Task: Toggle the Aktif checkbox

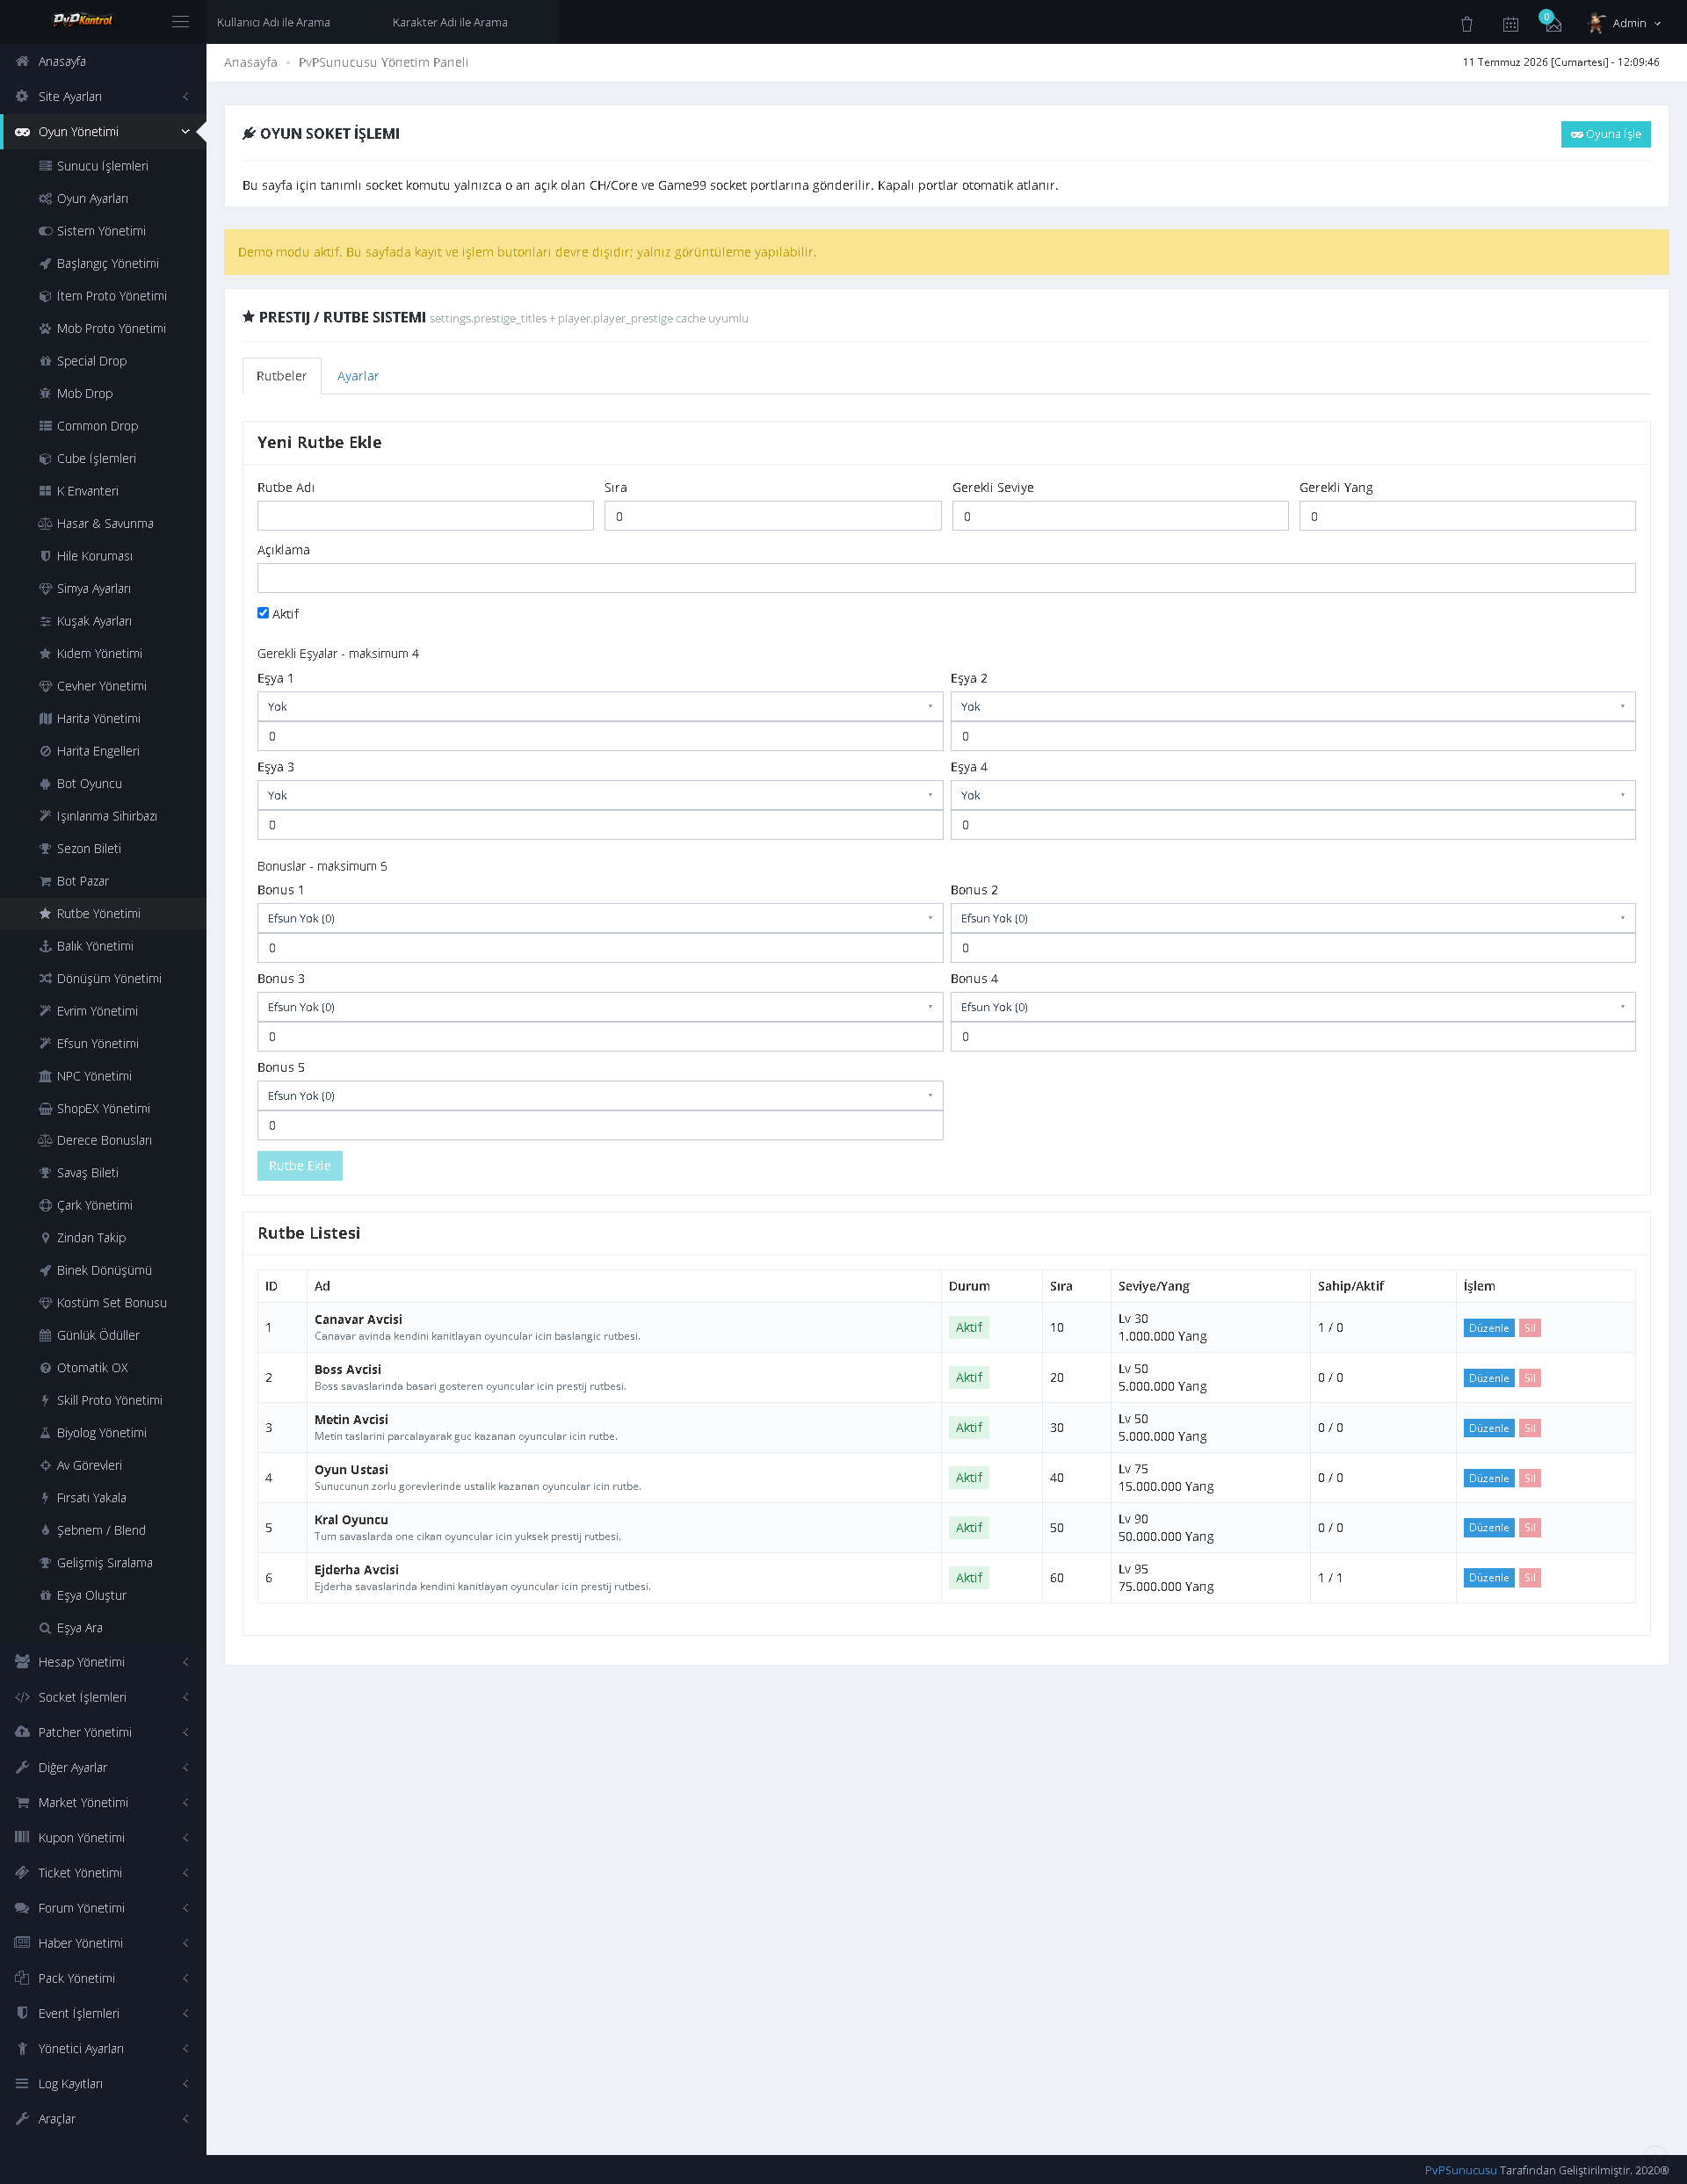Action: 263,613
